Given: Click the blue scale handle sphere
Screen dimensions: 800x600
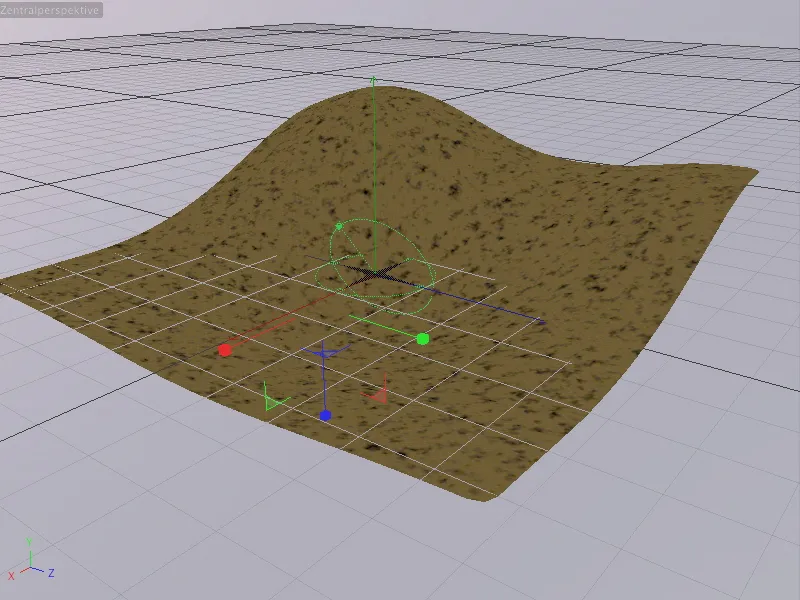Looking at the screenshot, I should pyautogui.click(x=326, y=415).
